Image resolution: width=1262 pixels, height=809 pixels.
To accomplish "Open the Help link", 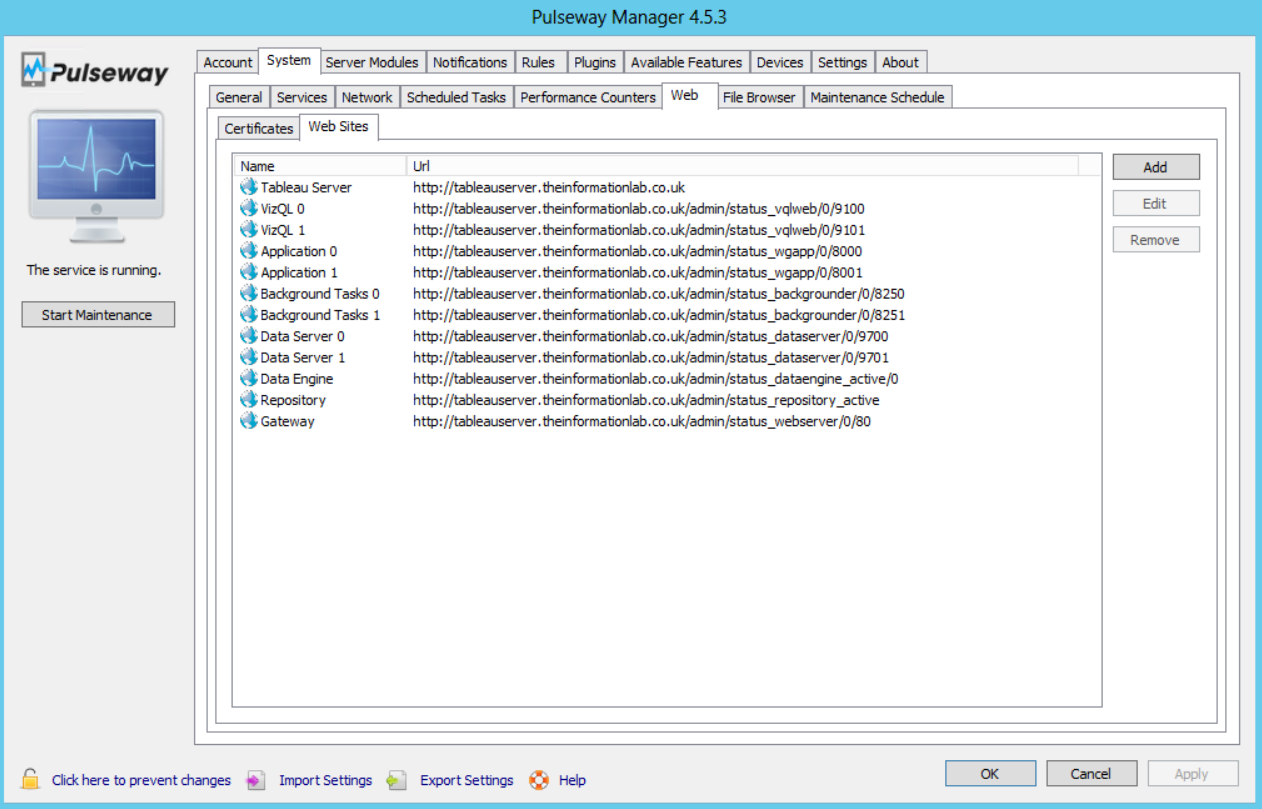I will point(572,780).
